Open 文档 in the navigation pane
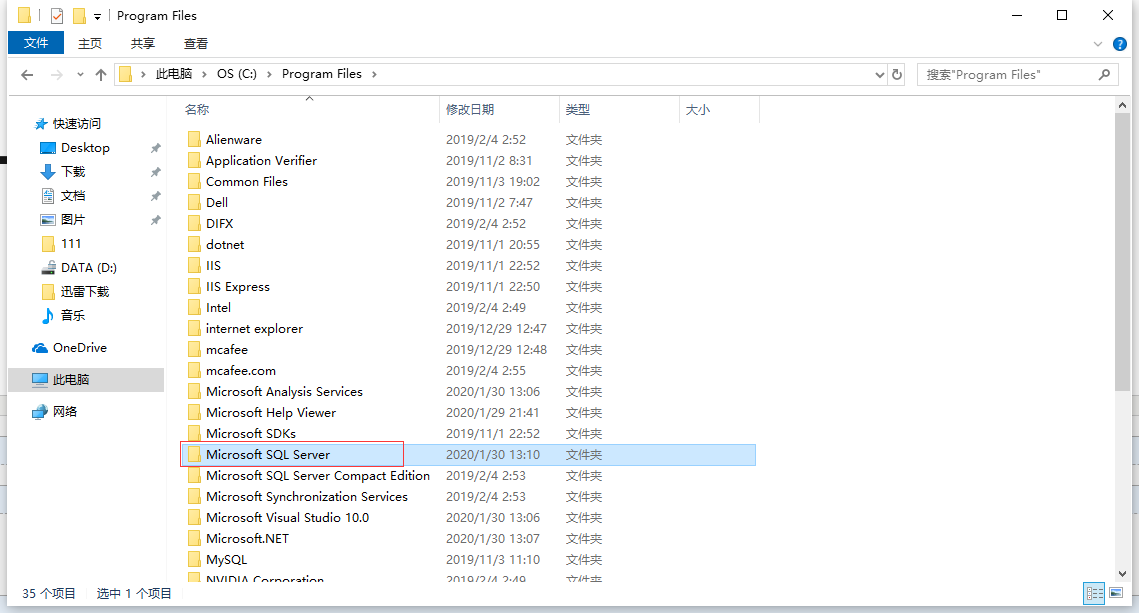This screenshot has height=613, width=1139. (73, 195)
